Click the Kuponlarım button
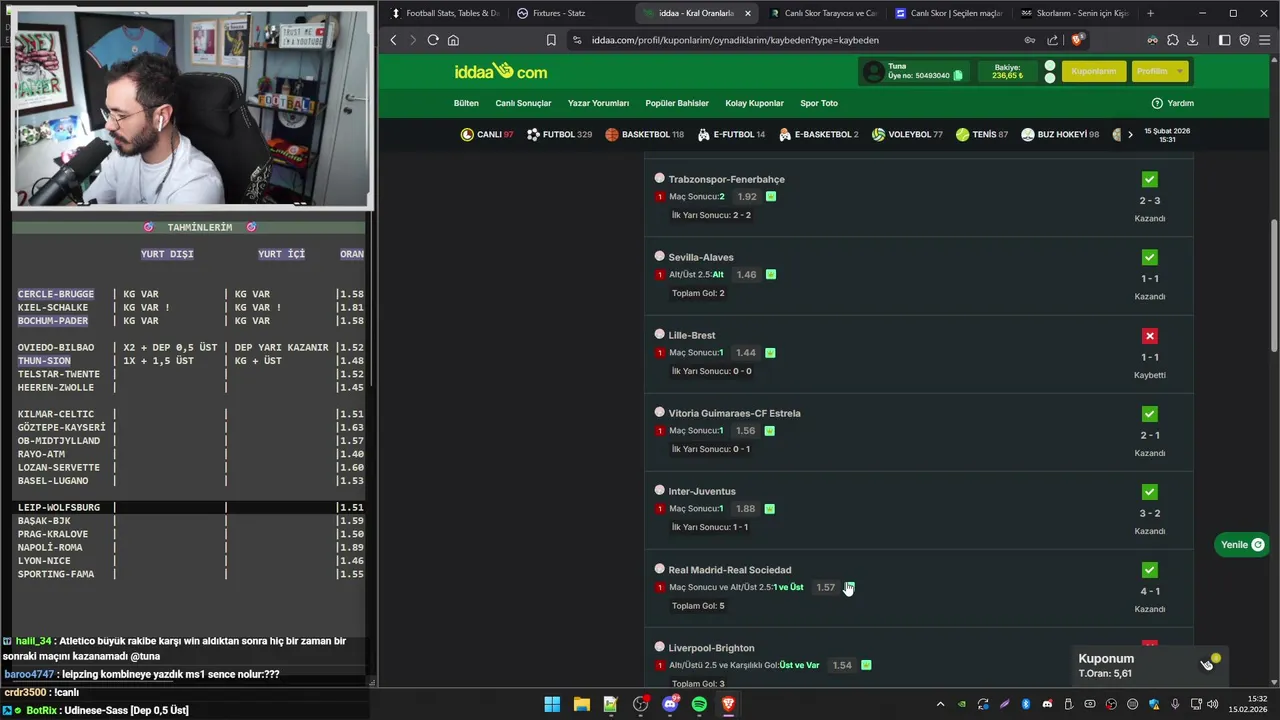Viewport: 1280px width, 720px height. click(x=1094, y=71)
